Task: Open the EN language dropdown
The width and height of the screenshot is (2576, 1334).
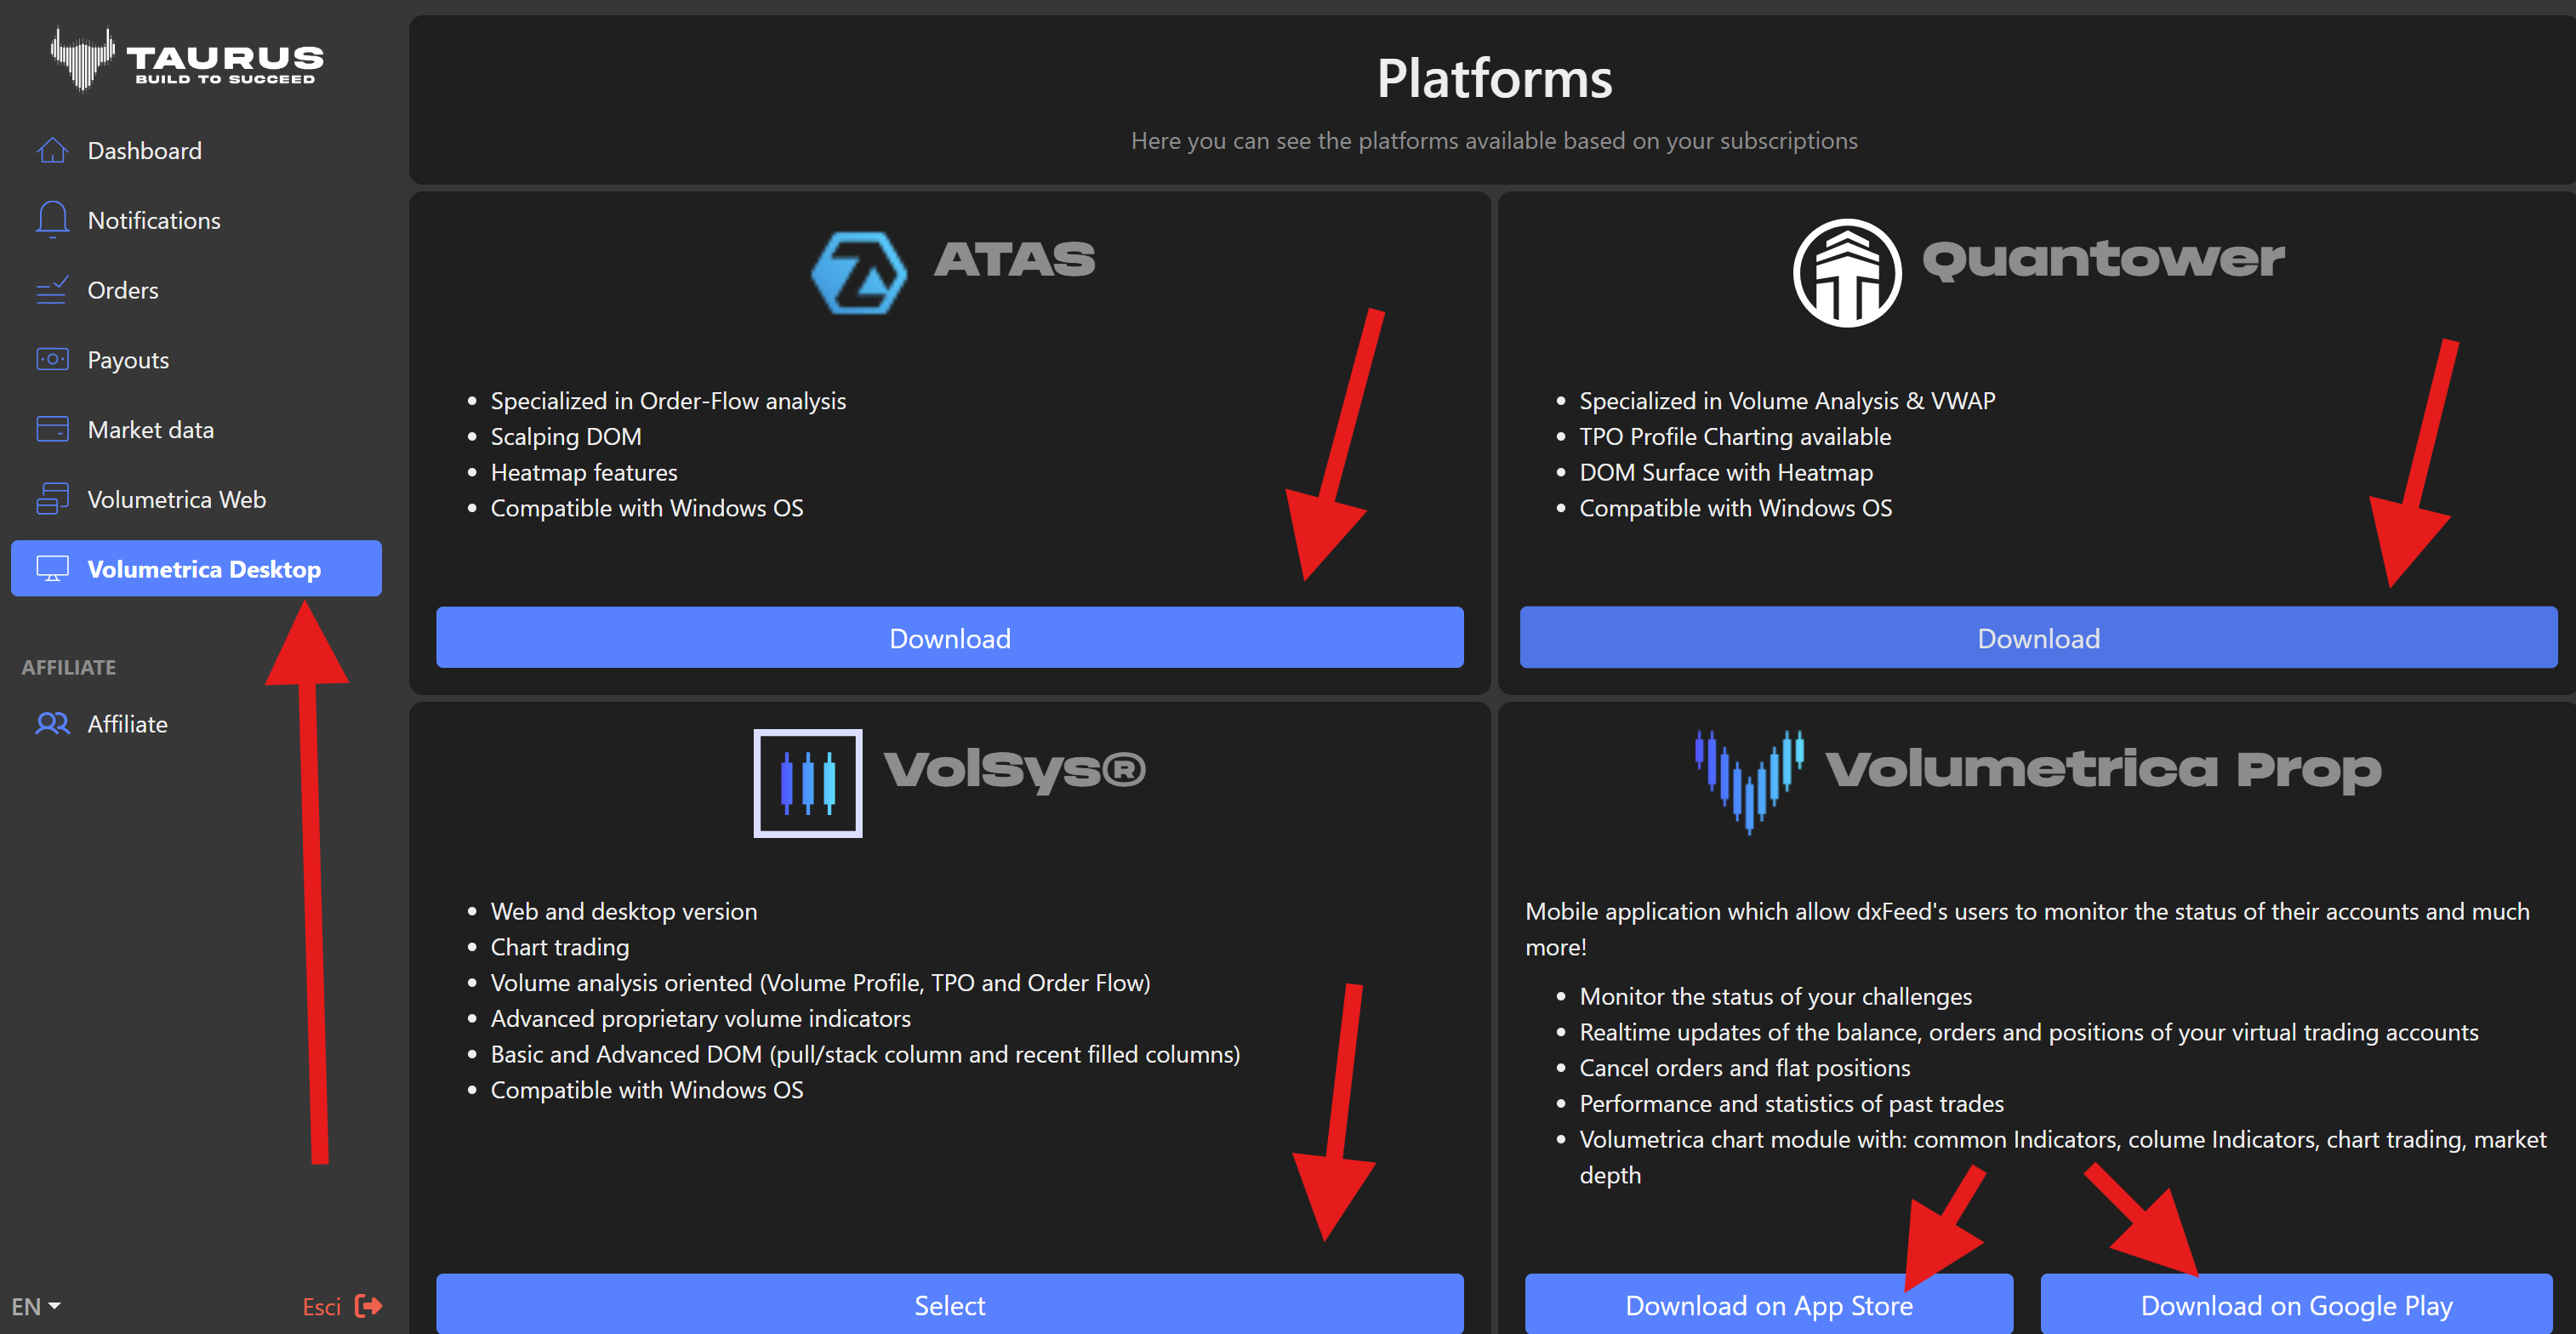Action: (x=36, y=1306)
